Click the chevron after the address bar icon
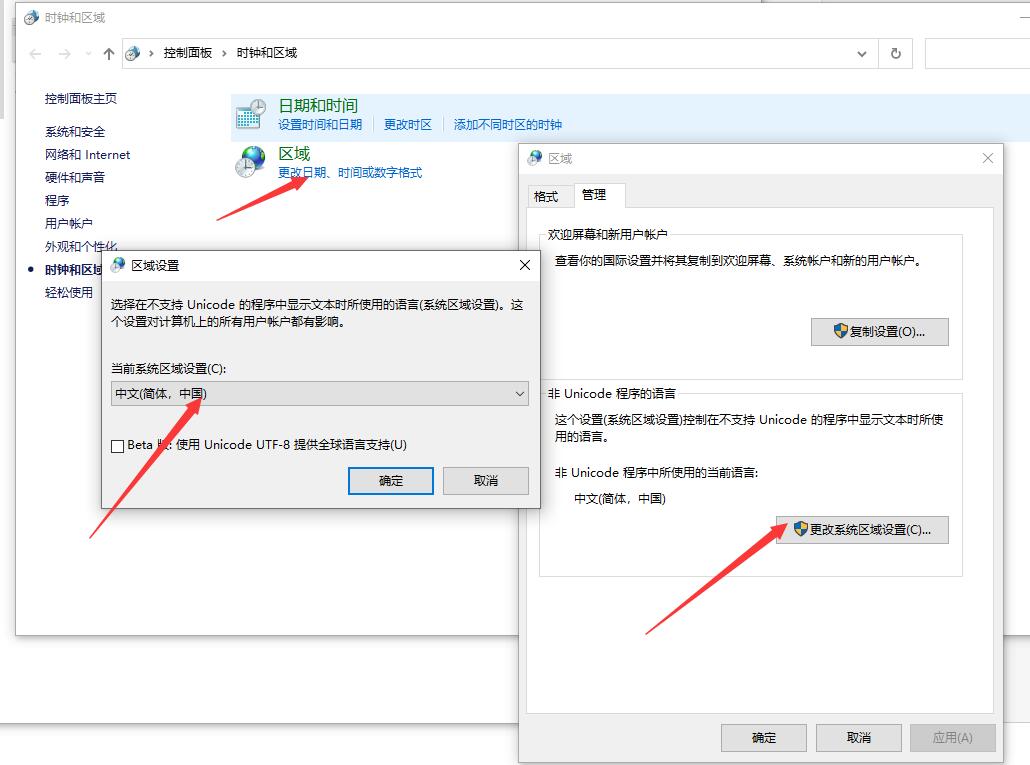The image size is (1030, 765). [151, 53]
